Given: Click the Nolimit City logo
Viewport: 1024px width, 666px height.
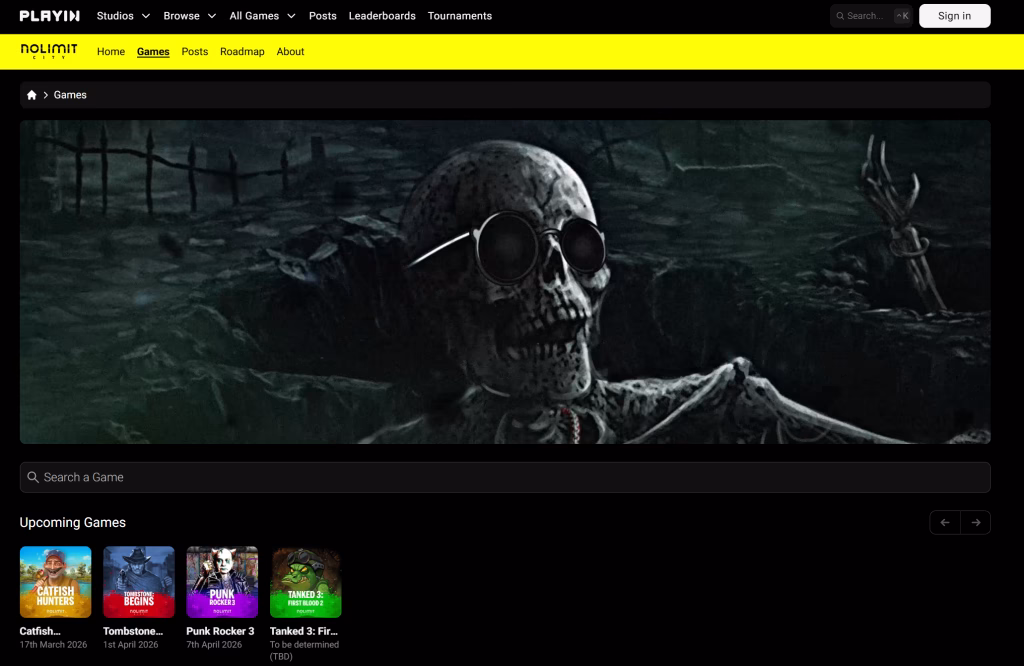Looking at the screenshot, I should pos(48,51).
